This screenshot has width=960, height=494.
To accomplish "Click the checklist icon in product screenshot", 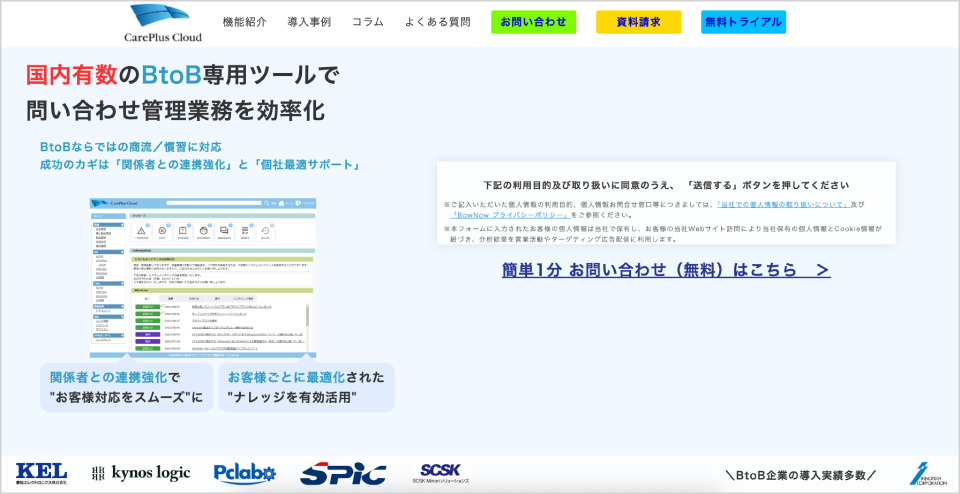I will click(245, 230).
